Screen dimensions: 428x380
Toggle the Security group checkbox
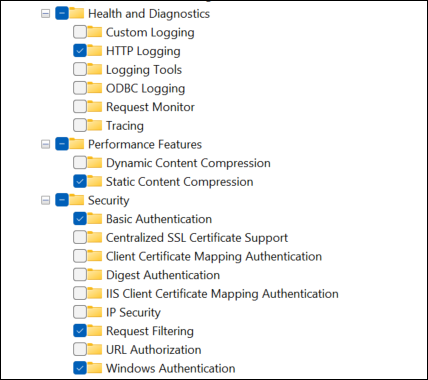62,200
